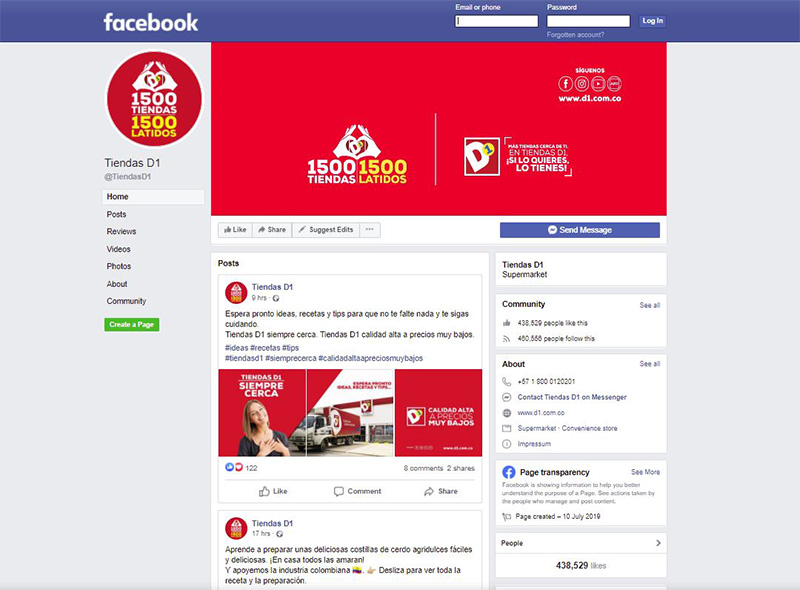Viewport: 800px width, 590px height.
Task: Click the Facebook logo in header
Action: tap(151, 22)
